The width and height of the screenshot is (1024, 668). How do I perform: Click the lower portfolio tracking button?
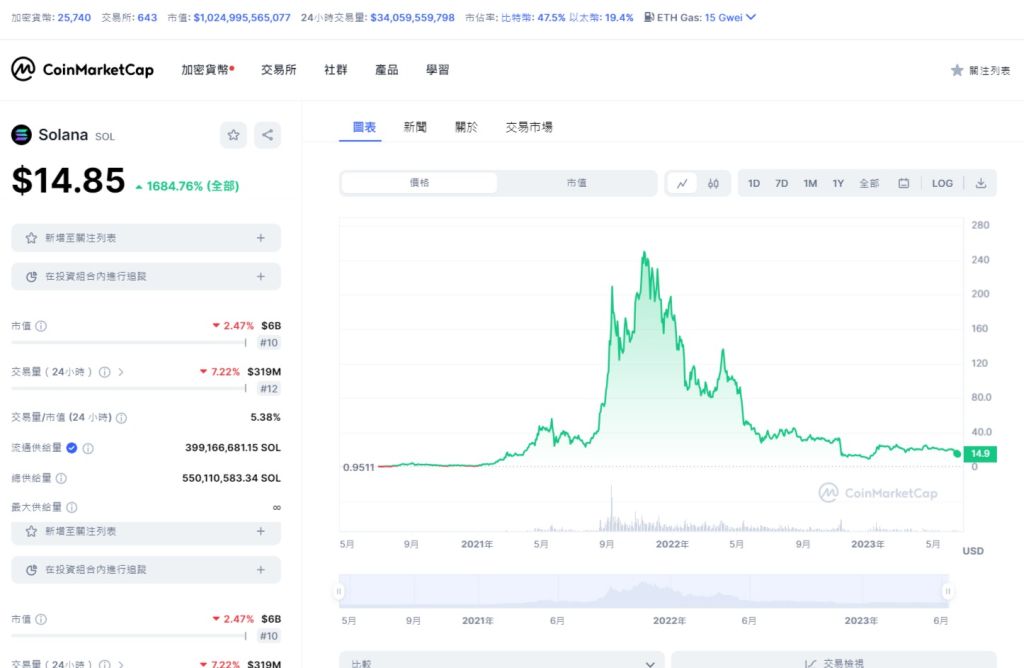146,569
